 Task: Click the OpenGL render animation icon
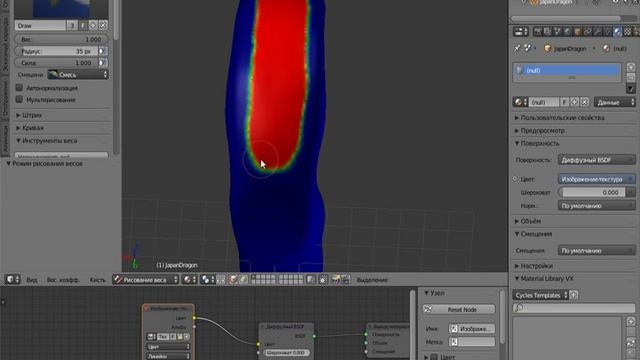pyautogui.click(x=345, y=280)
